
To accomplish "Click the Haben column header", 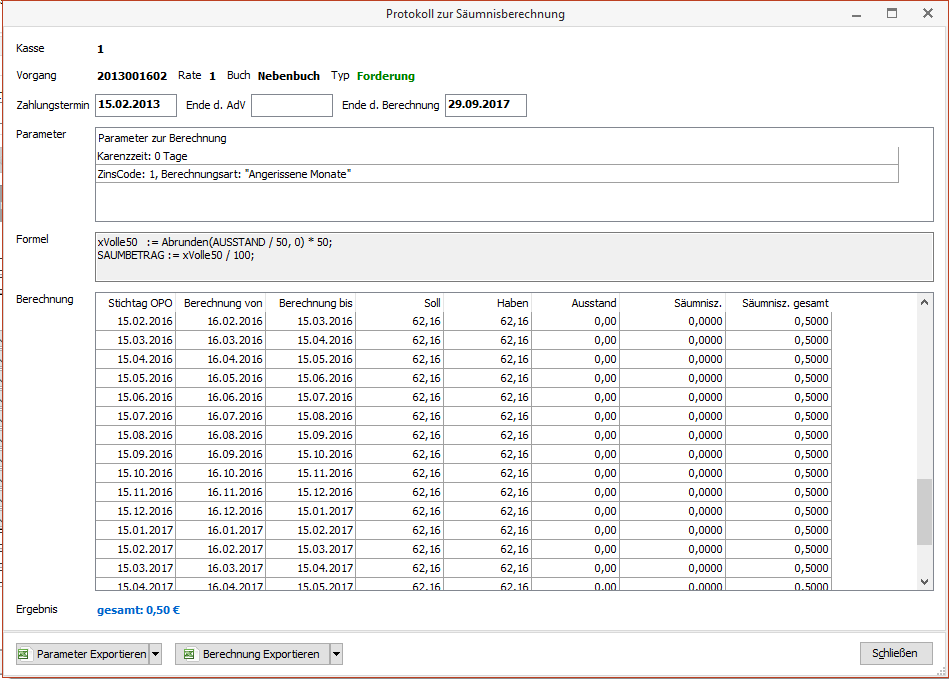I will tap(487, 303).
